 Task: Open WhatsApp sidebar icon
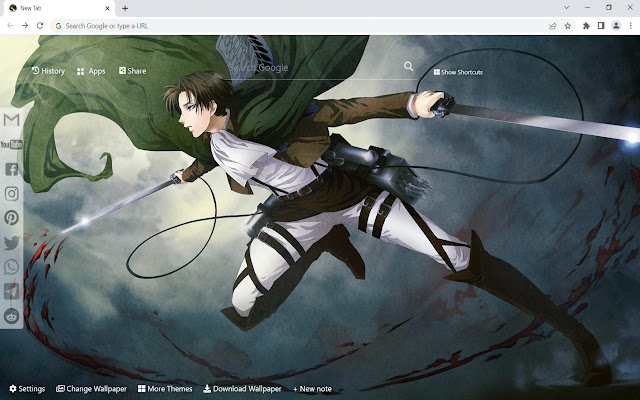point(11,267)
